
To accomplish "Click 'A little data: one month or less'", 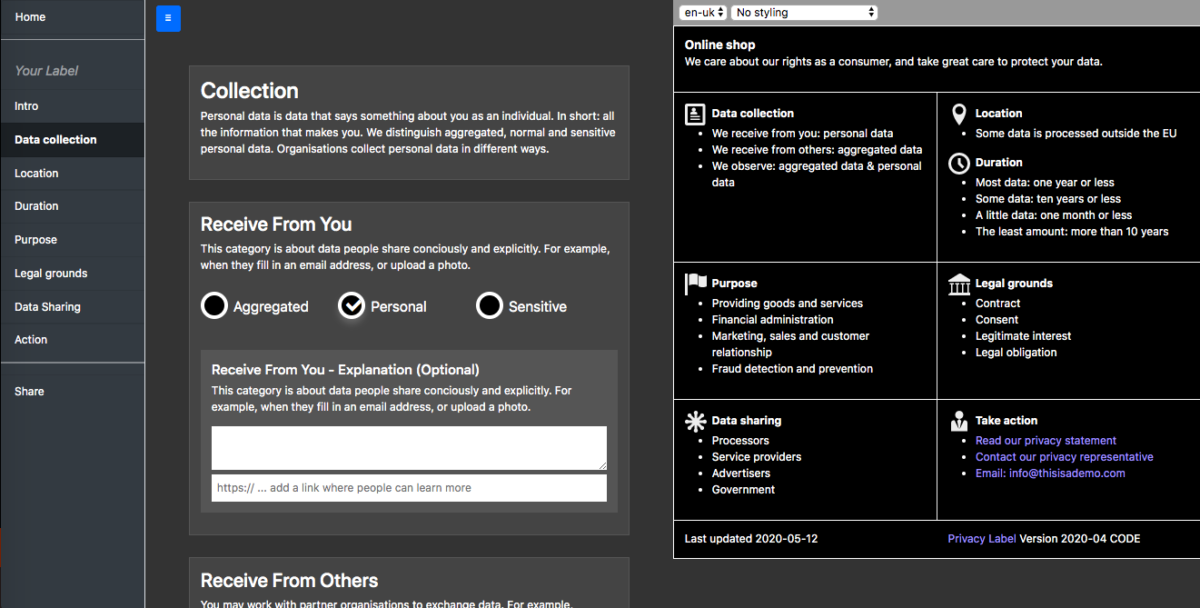I will pos(1054,215).
